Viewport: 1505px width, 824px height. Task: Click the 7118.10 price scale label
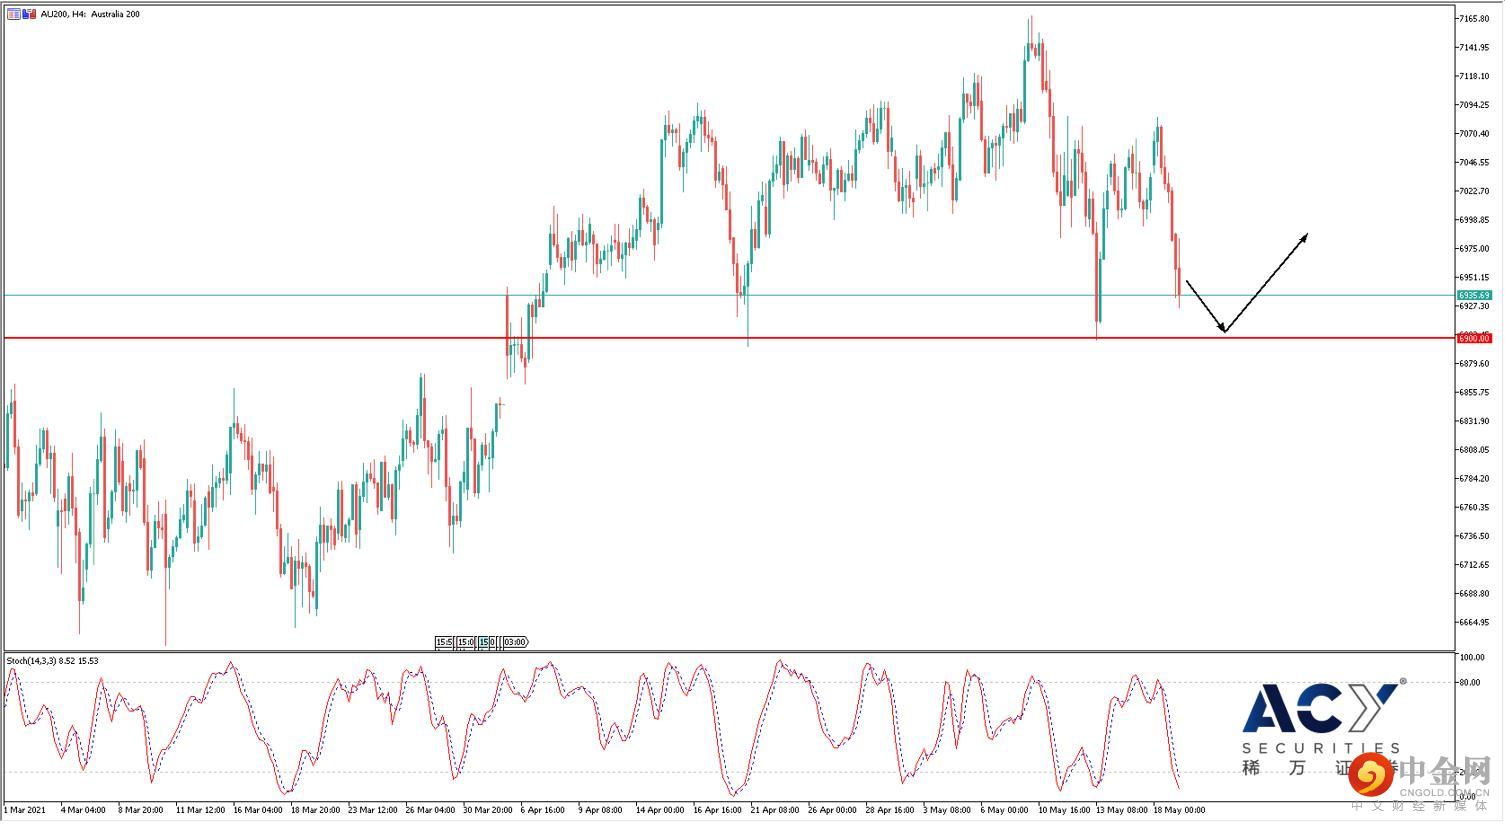coord(1474,76)
